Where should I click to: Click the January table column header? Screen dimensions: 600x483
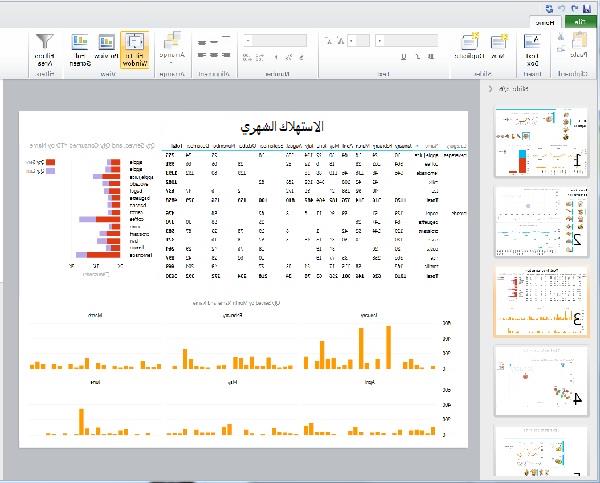[x=403, y=146]
